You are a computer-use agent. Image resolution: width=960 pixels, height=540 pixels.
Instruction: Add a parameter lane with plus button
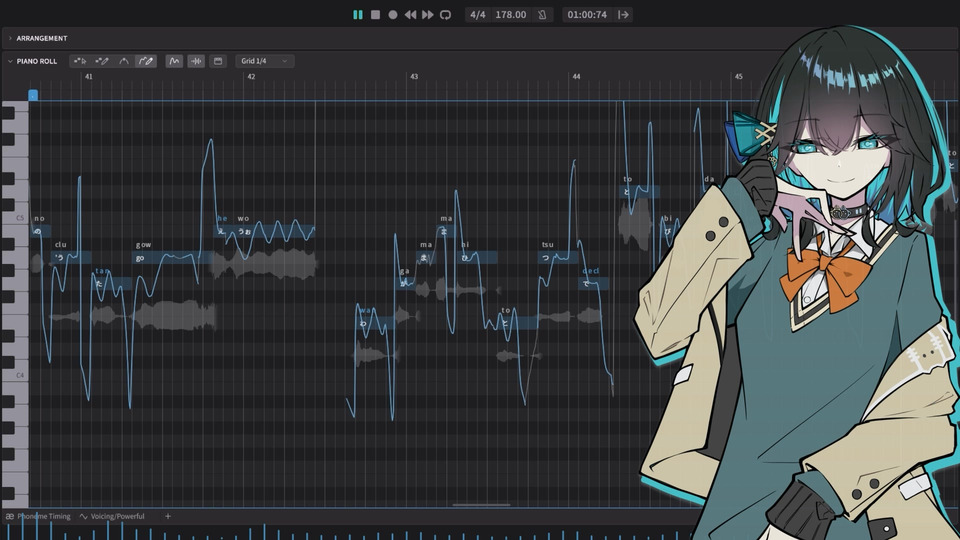(x=168, y=516)
